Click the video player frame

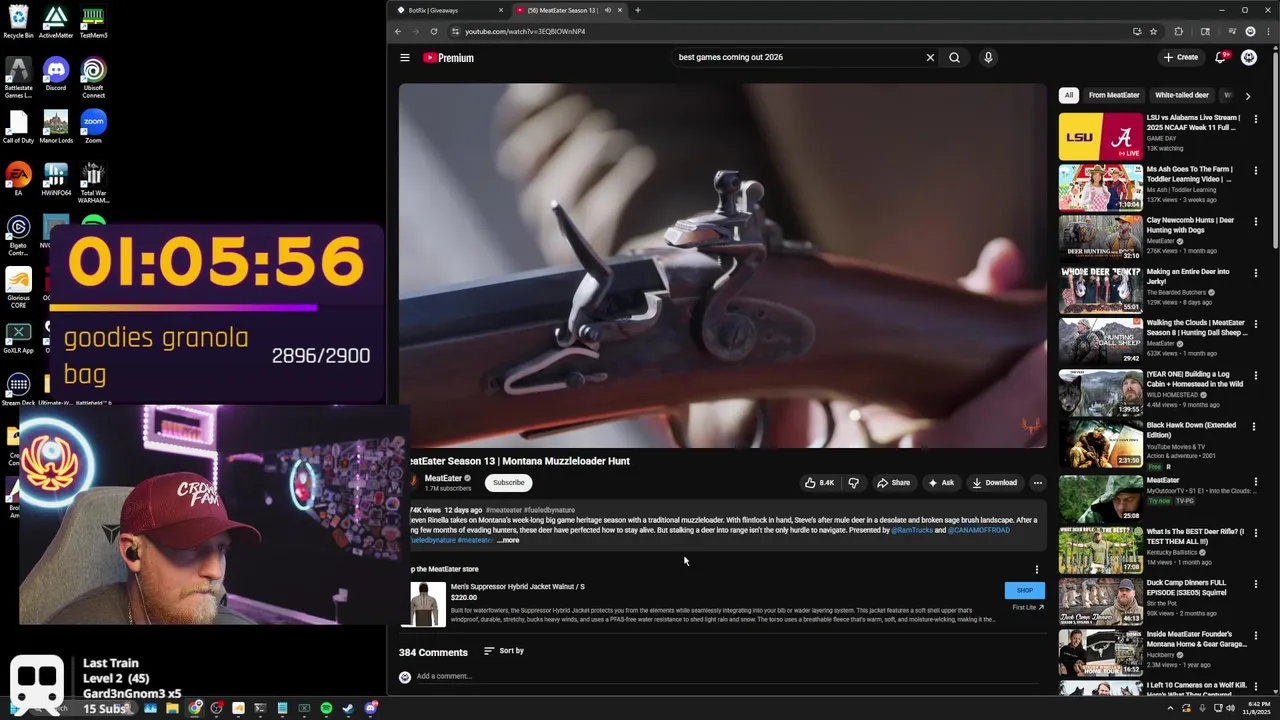point(722,266)
